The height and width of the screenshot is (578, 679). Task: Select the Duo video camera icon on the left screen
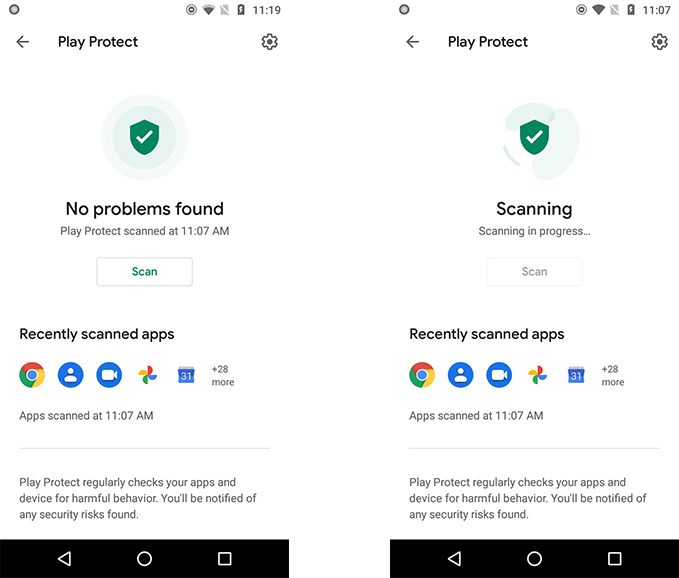(x=109, y=375)
